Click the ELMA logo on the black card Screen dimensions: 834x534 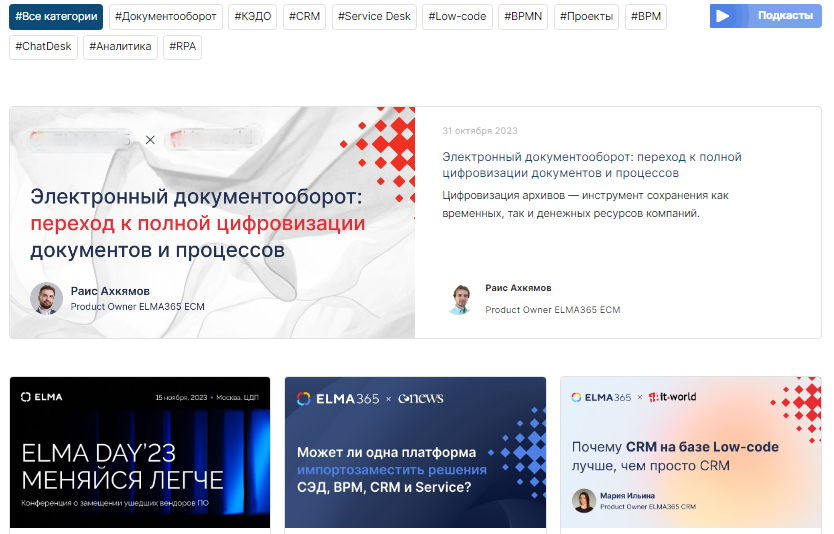[x=41, y=397]
